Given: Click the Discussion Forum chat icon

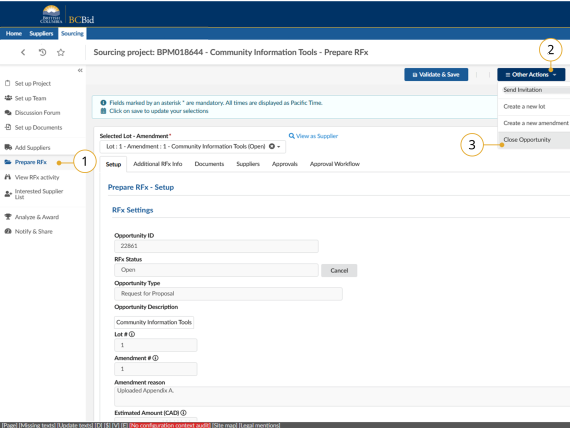Looking at the screenshot, I should tap(8, 112).
